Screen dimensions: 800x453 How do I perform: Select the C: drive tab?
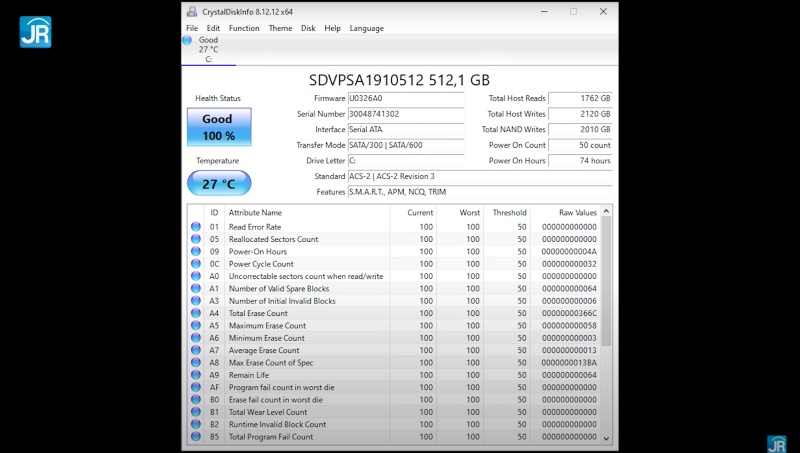click(x=209, y=49)
